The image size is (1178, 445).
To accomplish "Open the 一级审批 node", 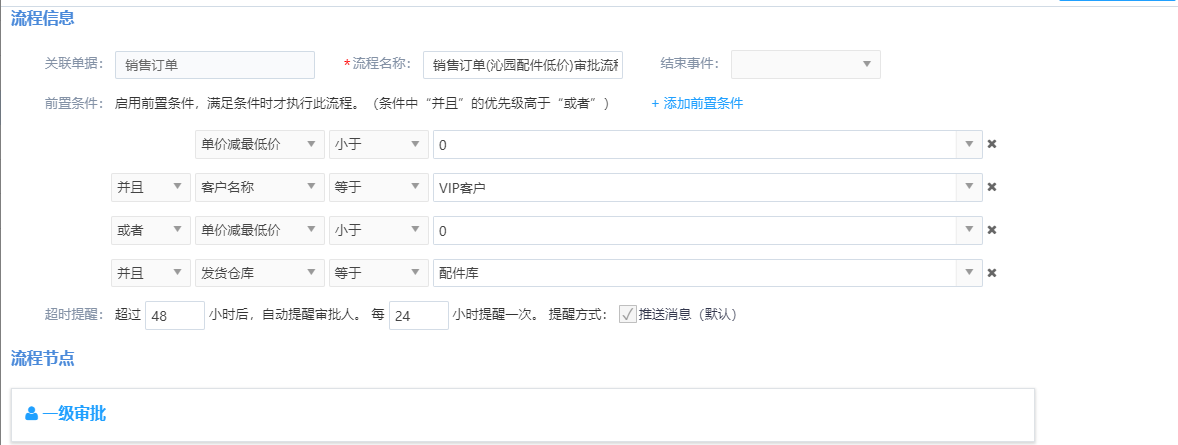I will [74, 414].
